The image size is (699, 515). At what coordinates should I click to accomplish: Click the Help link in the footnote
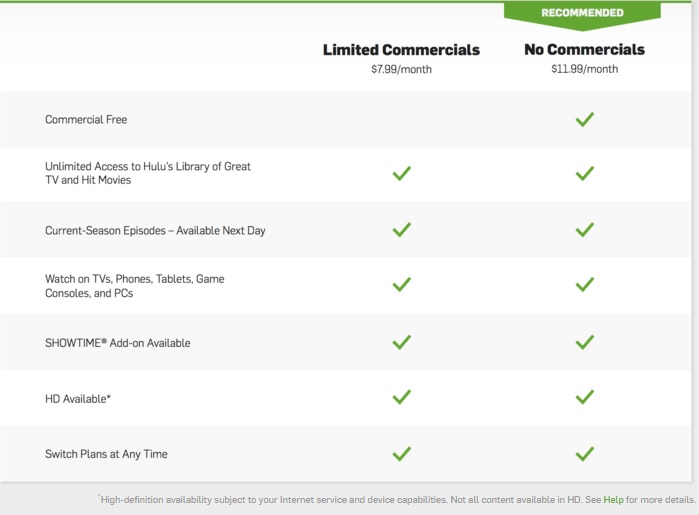pyautogui.click(x=613, y=500)
